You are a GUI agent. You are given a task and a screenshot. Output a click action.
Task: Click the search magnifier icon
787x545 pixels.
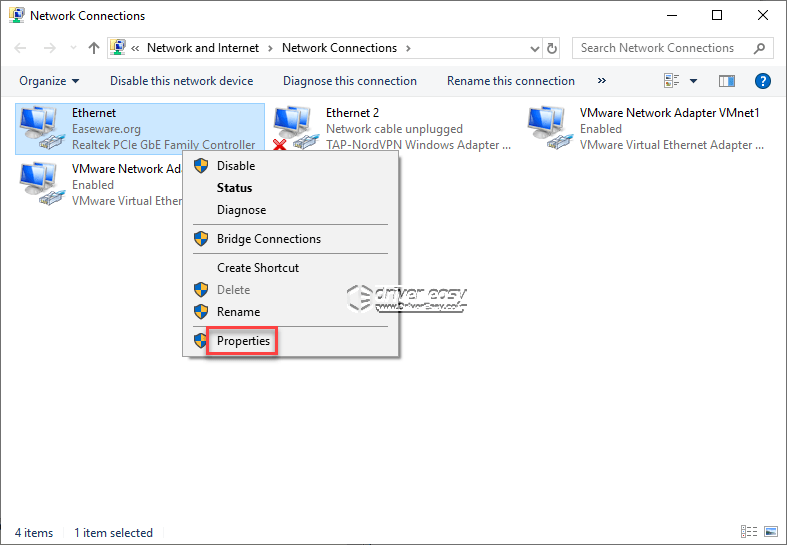coord(760,48)
